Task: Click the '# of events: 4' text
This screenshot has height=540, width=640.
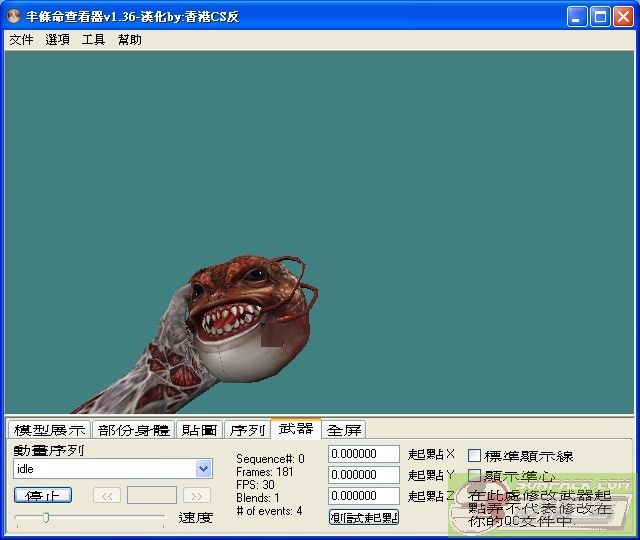Action: point(269,511)
